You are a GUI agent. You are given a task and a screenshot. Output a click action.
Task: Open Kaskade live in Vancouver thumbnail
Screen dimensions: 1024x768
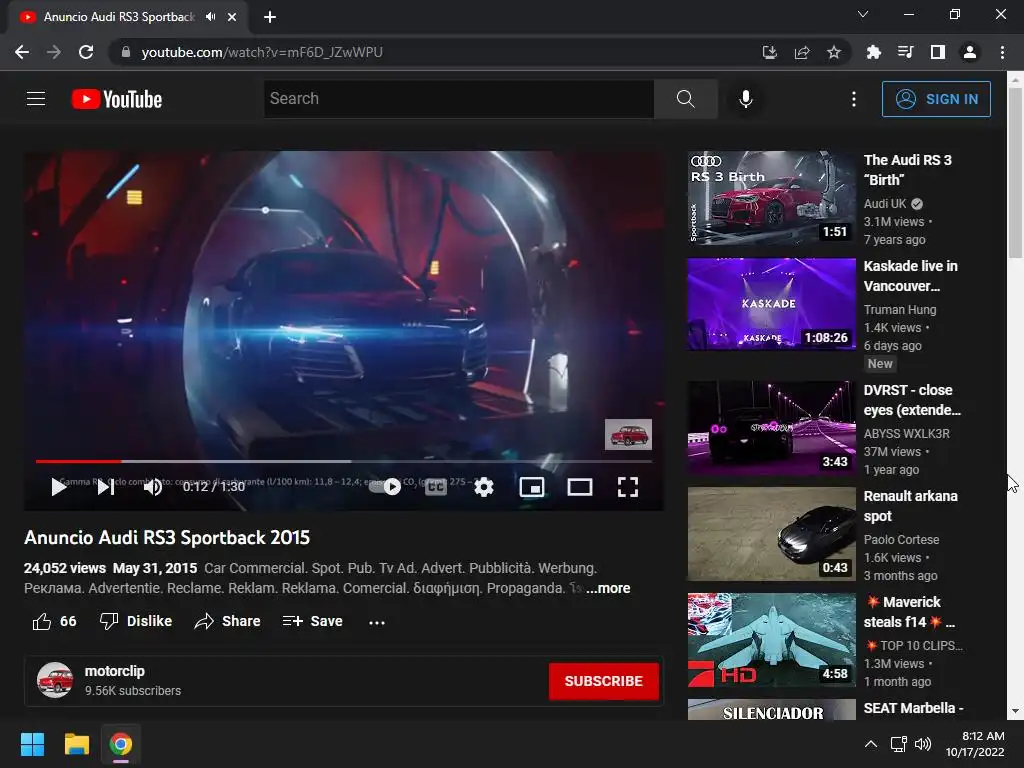pos(771,304)
